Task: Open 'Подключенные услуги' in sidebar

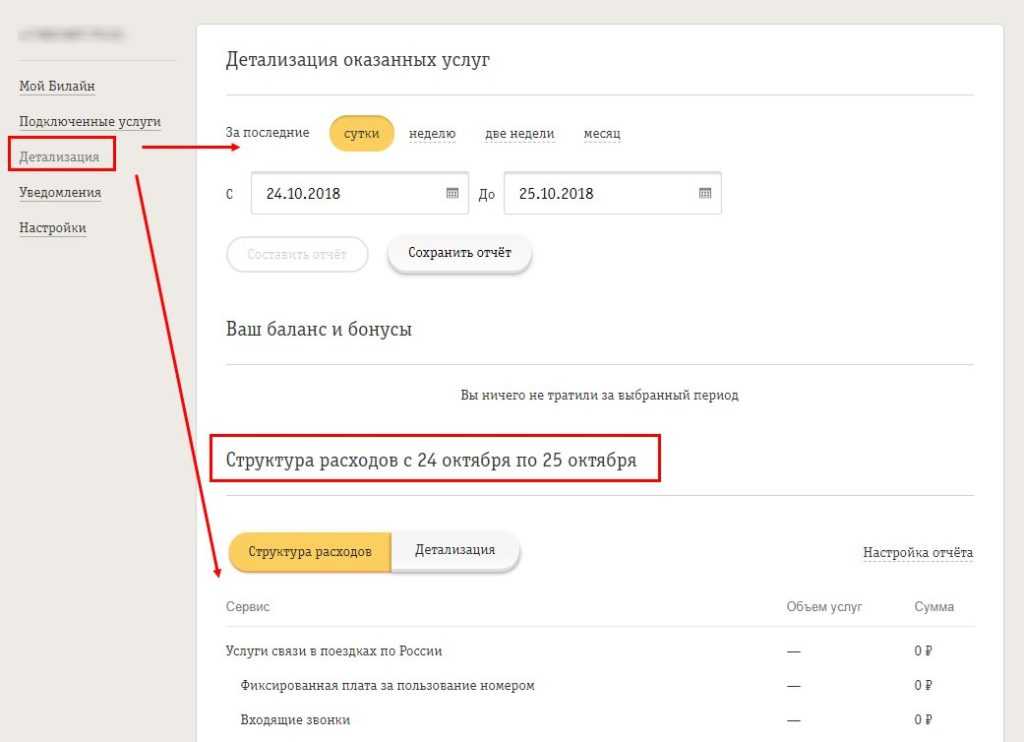Action: [x=90, y=121]
